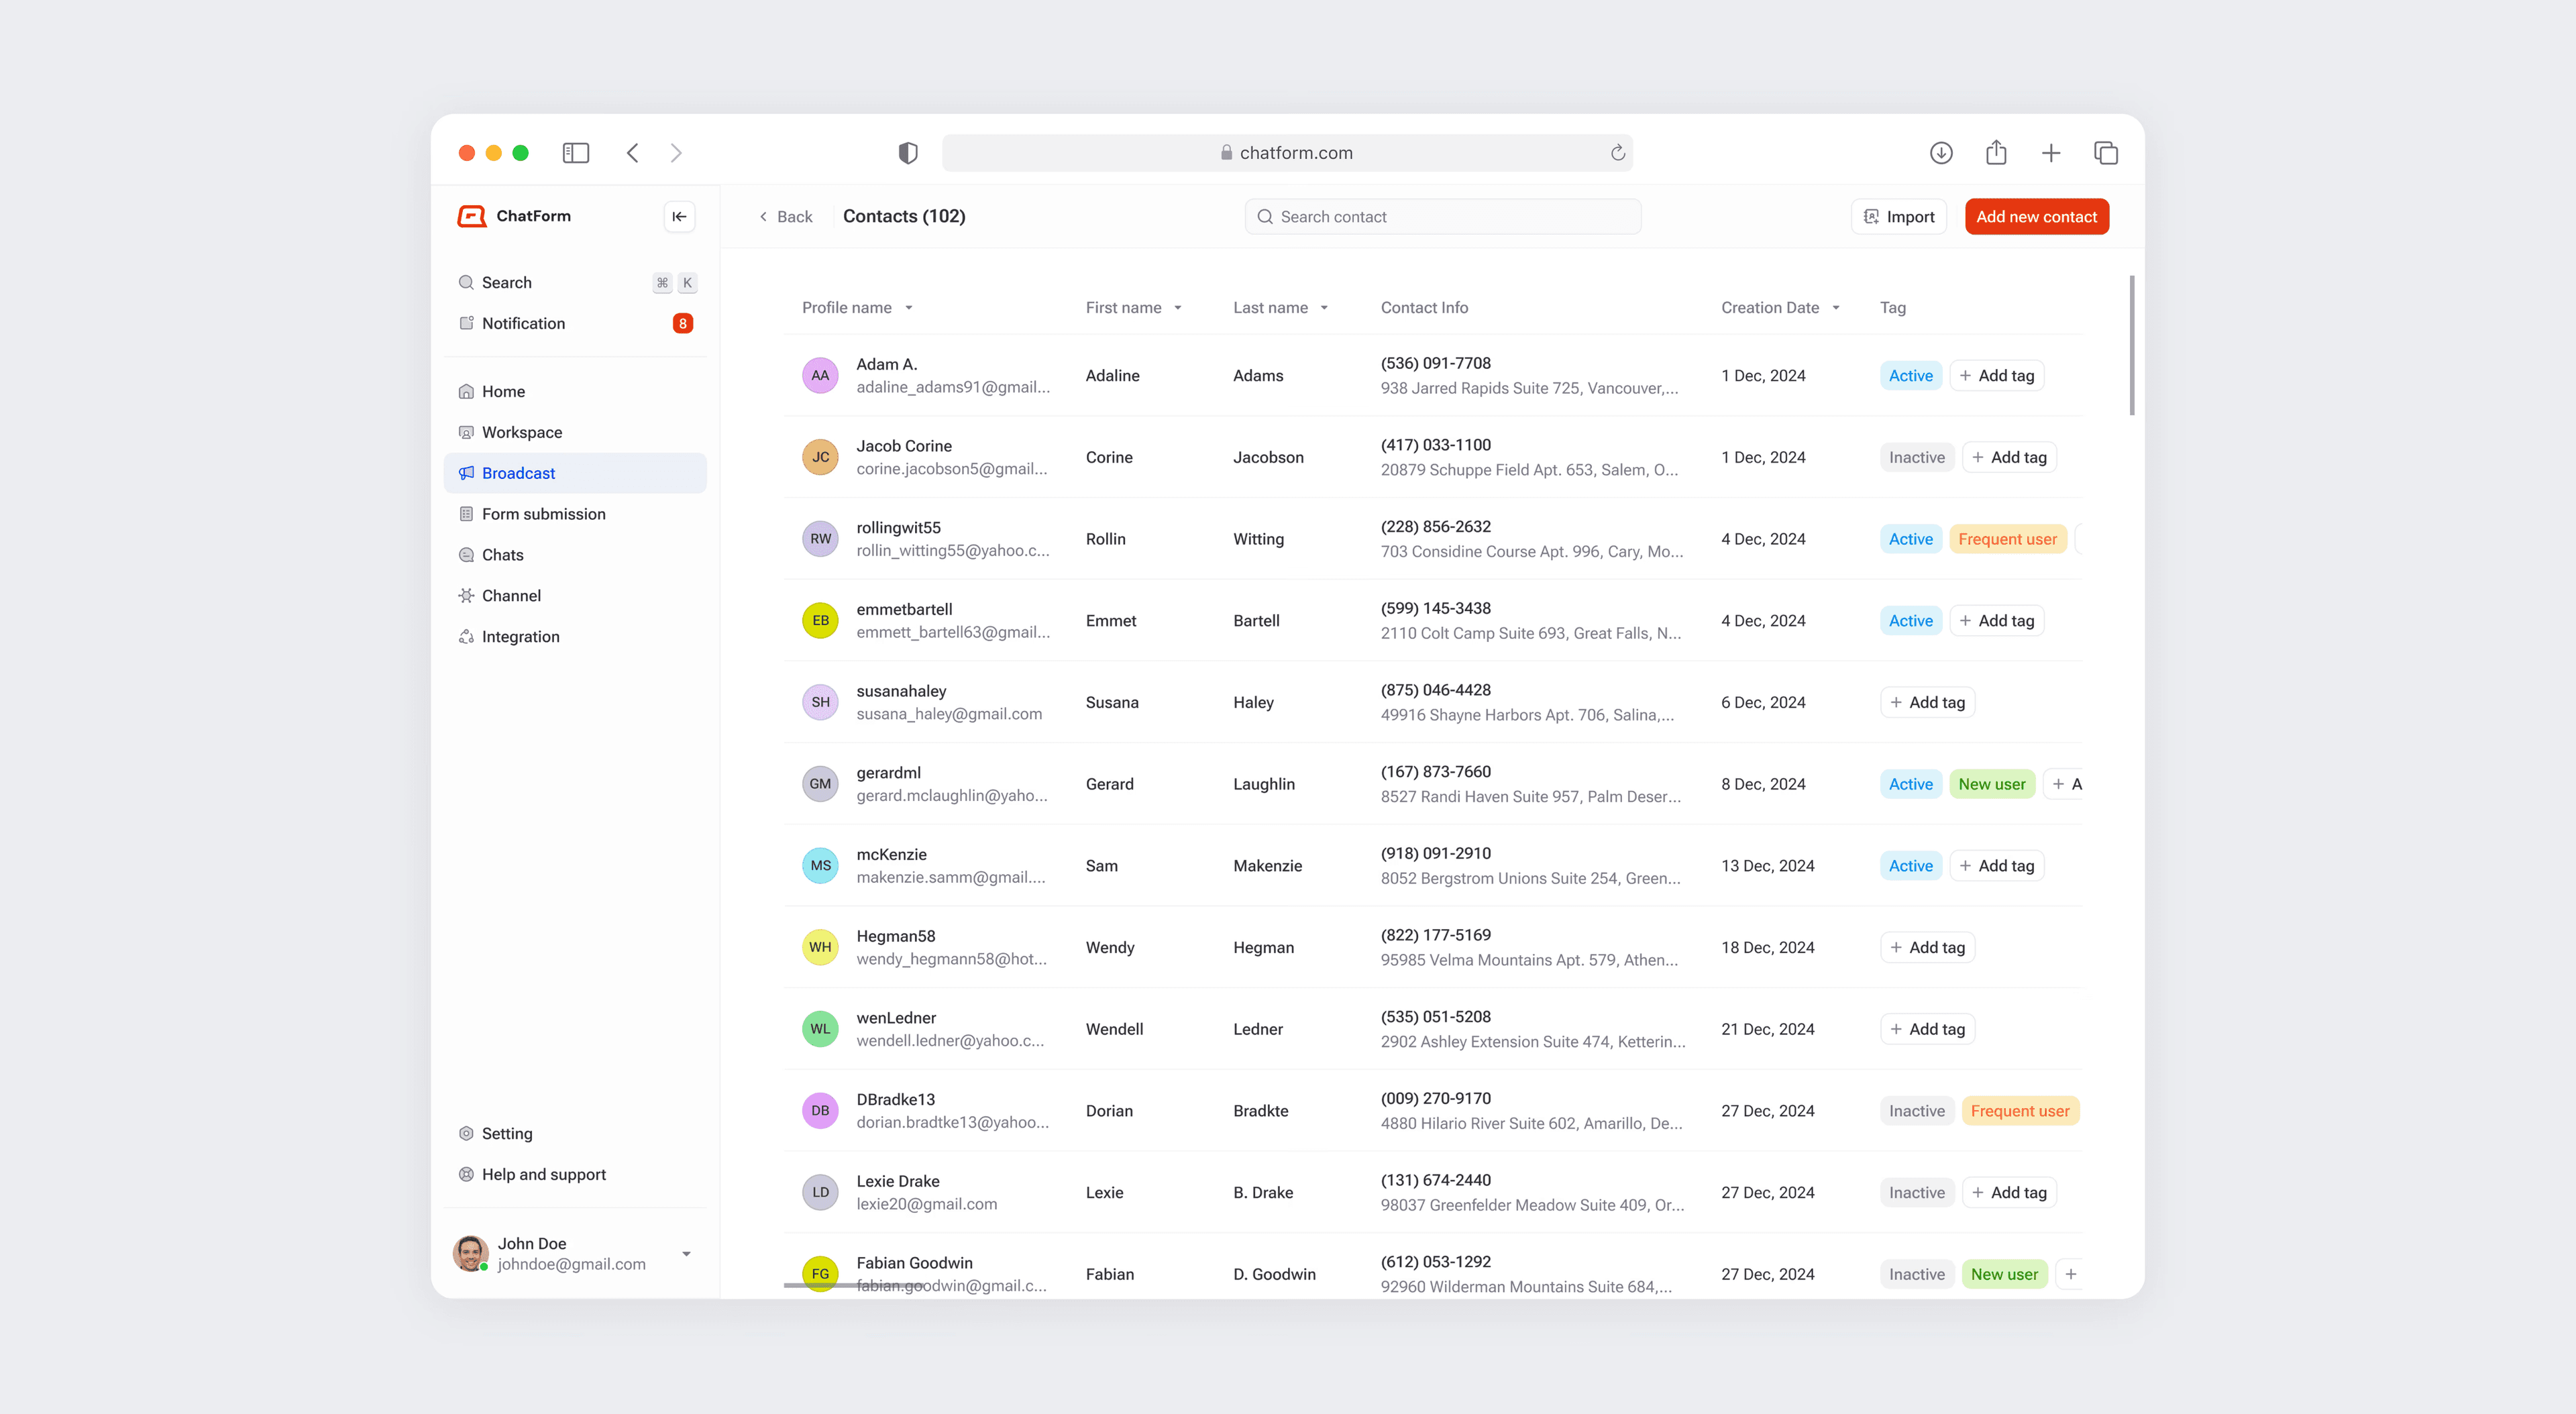Image resolution: width=2576 pixels, height=1414 pixels.
Task: Refresh the chatform.com page
Action: (x=1618, y=152)
